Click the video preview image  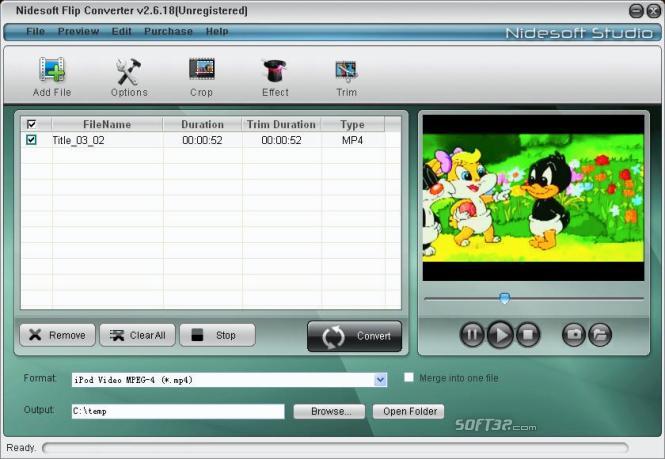(x=534, y=198)
